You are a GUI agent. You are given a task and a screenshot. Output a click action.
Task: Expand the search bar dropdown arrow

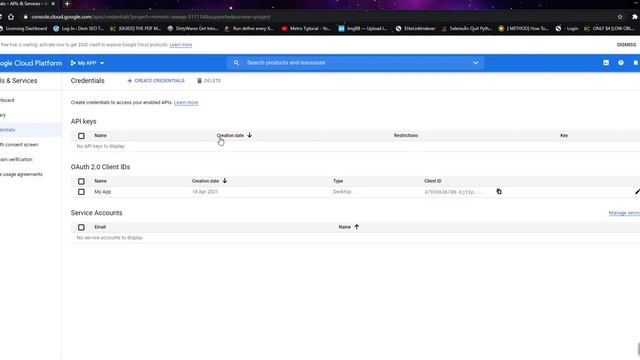(x=476, y=63)
